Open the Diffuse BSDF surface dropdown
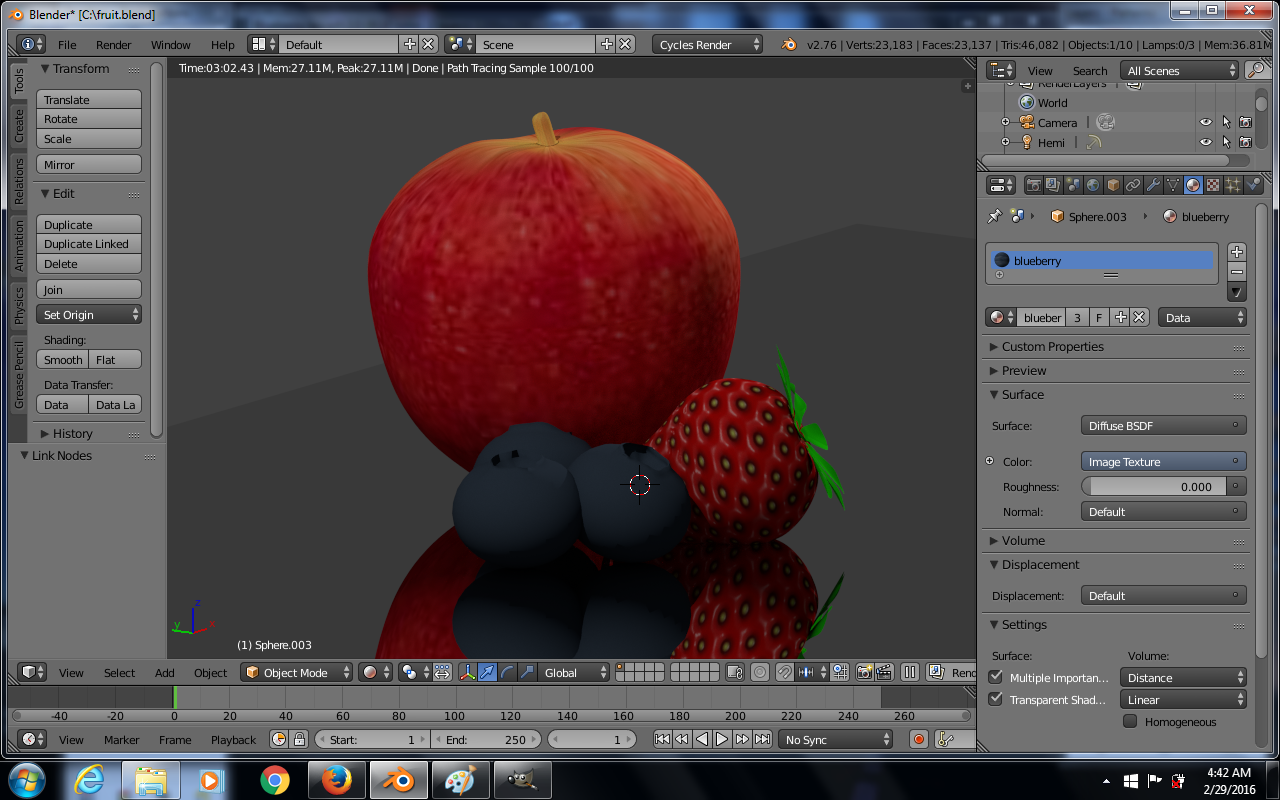Image resolution: width=1280 pixels, height=800 pixels. click(1163, 425)
